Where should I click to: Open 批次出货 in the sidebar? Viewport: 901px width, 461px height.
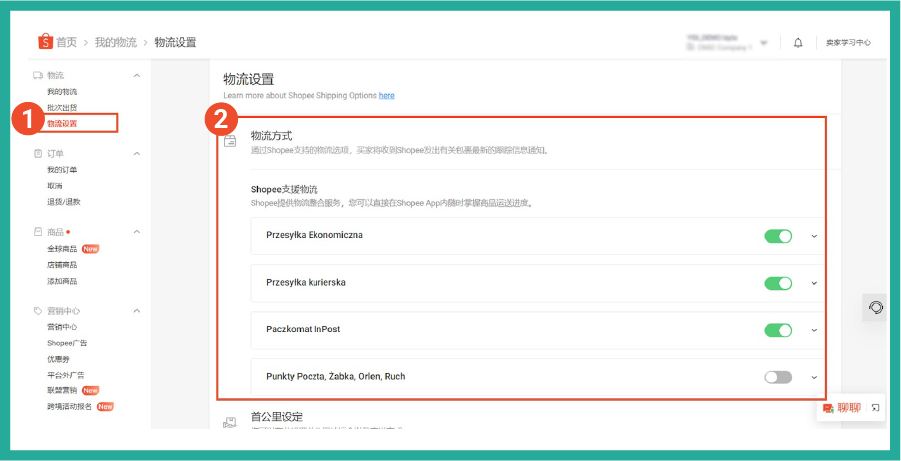coord(62,107)
